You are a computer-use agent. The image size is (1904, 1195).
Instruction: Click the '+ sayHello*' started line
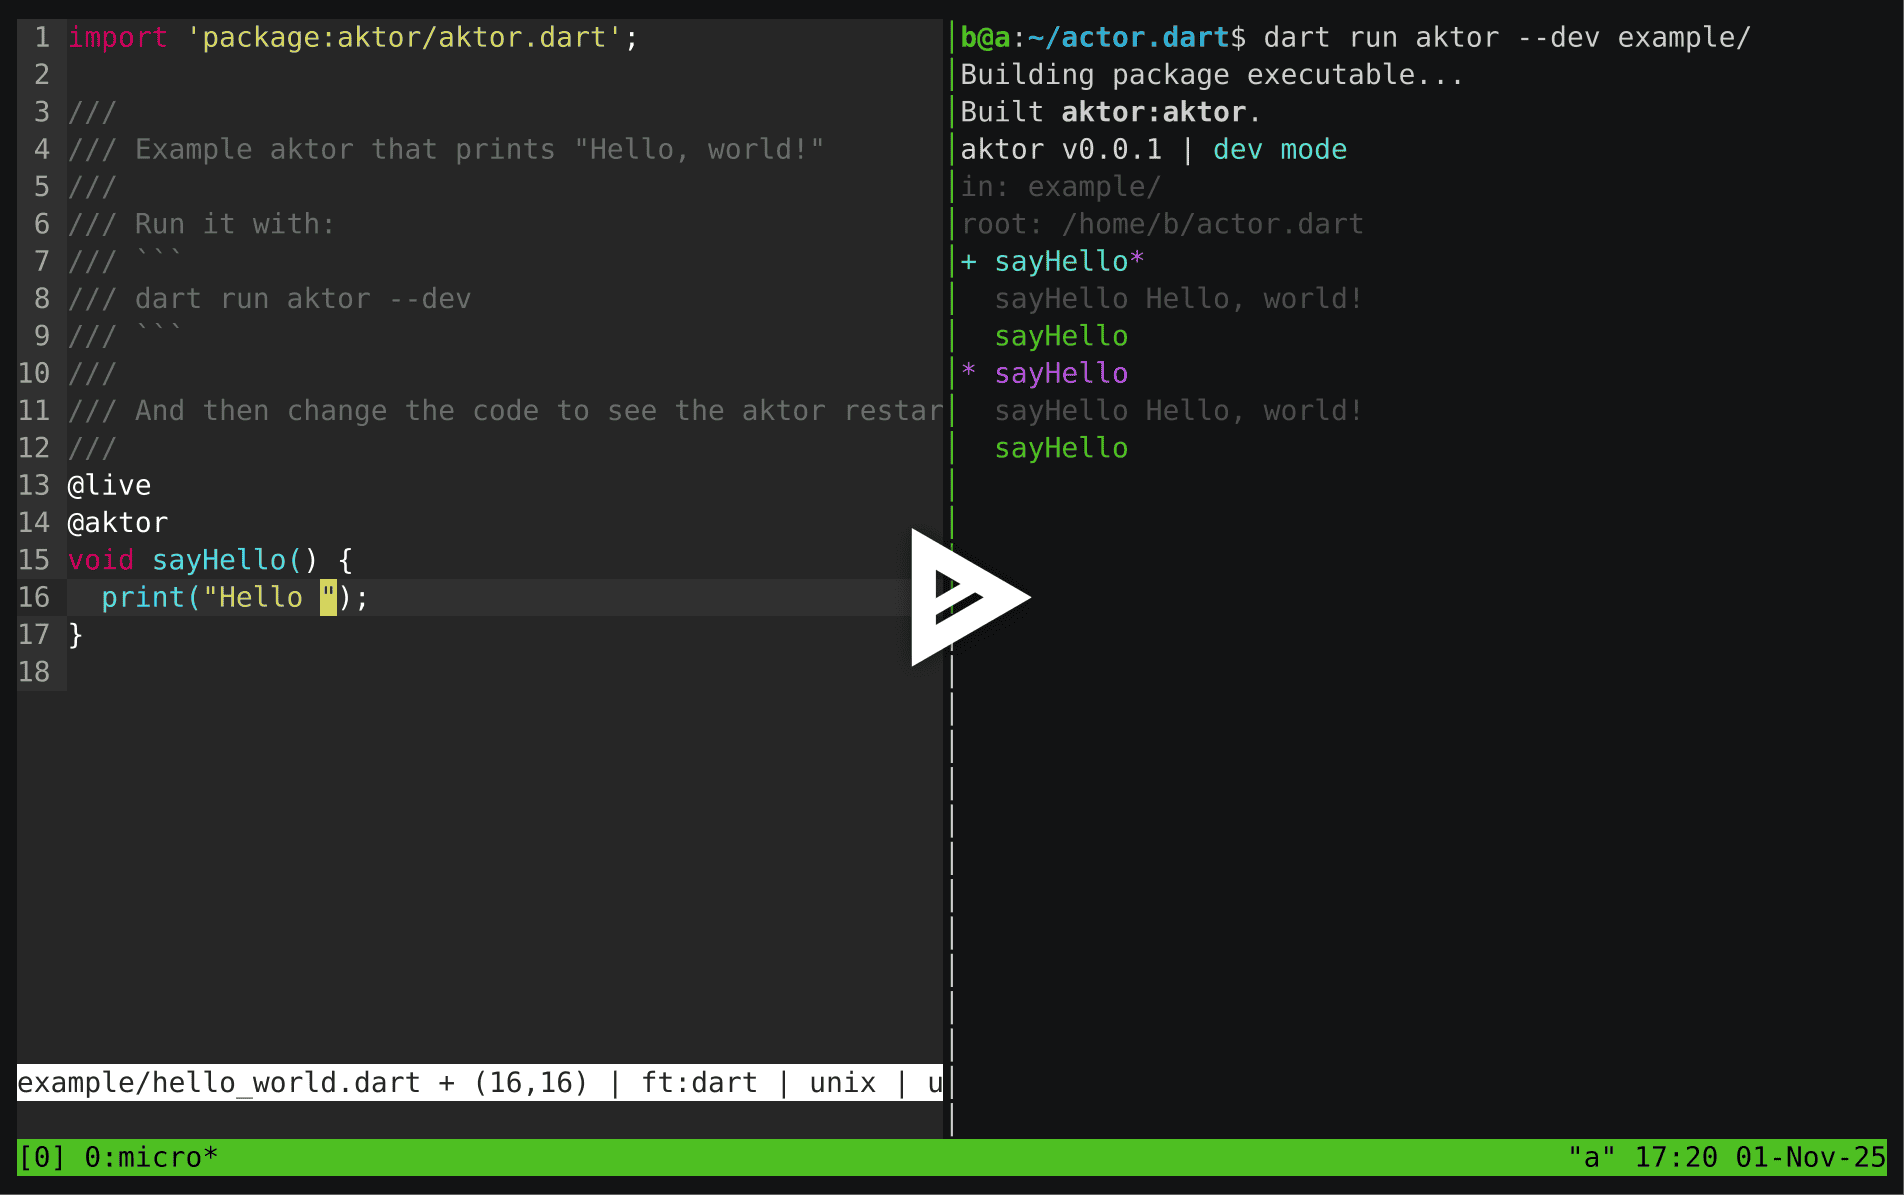(1052, 262)
